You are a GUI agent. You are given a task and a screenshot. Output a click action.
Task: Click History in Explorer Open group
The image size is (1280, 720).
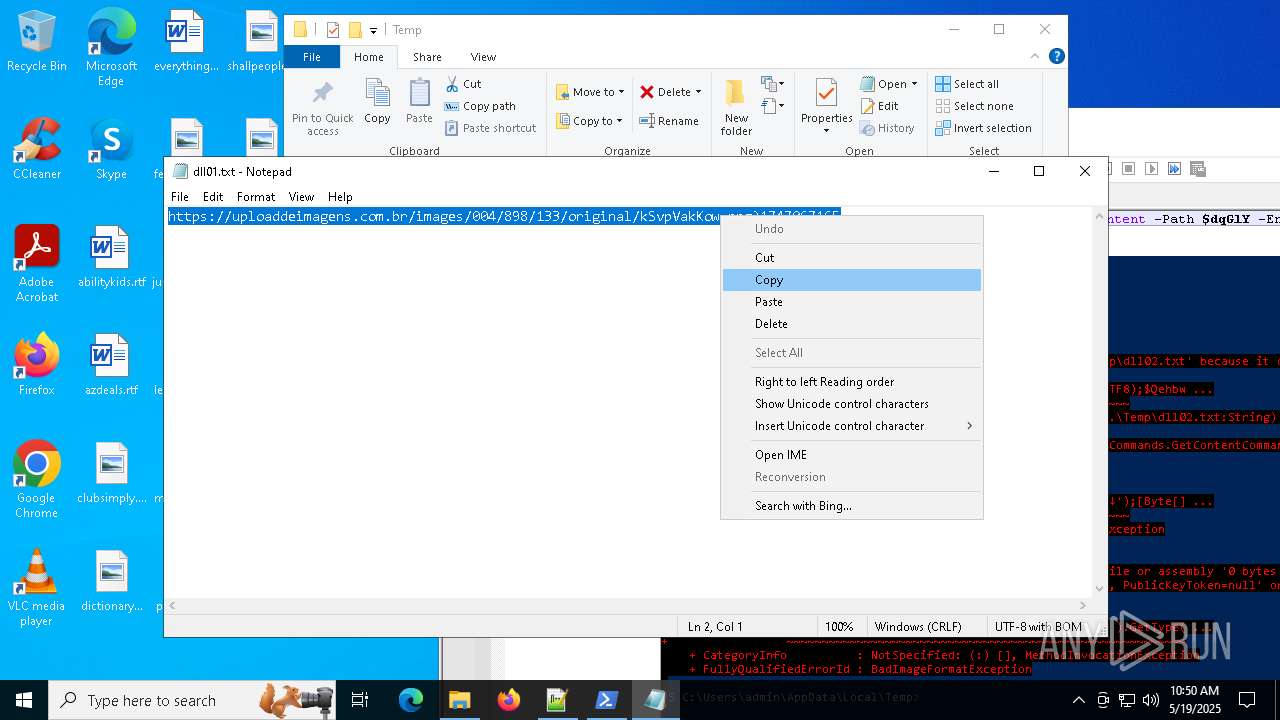(888, 128)
